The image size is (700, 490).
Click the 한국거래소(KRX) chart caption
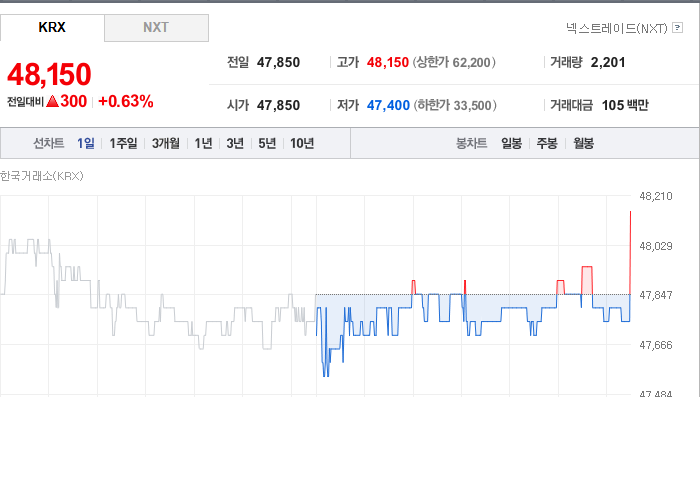(42, 176)
